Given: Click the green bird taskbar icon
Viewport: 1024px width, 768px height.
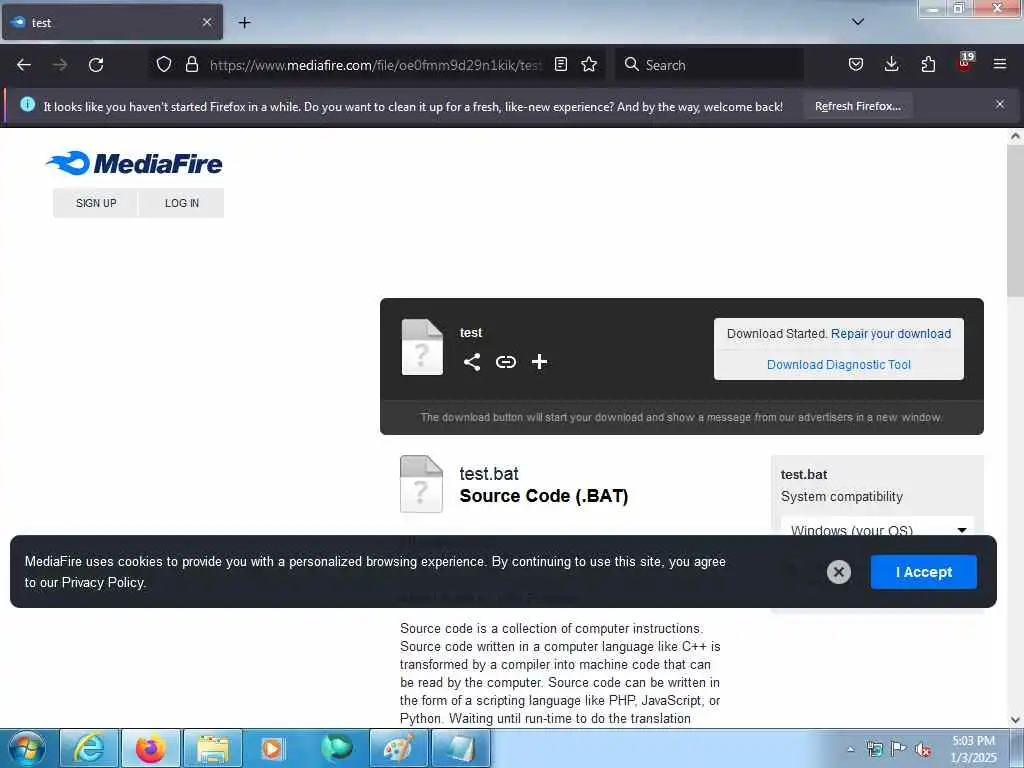Looking at the screenshot, I should coord(337,748).
